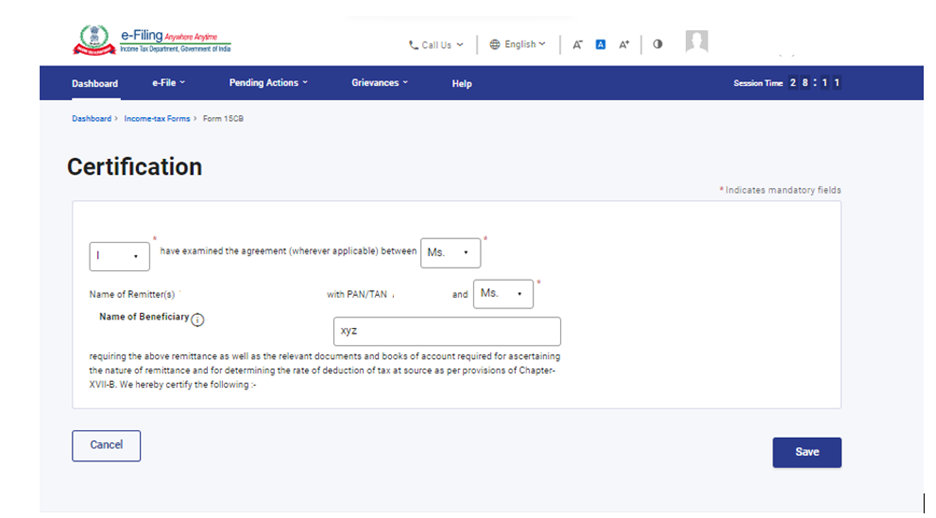936x518 pixels.
Task: Toggle the high contrast mode icon
Action: 657,45
